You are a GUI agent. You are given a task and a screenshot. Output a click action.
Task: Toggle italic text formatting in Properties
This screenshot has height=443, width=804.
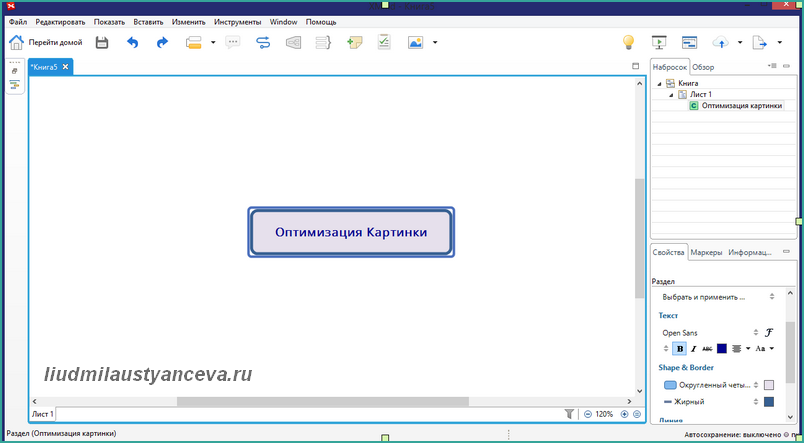click(x=693, y=349)
